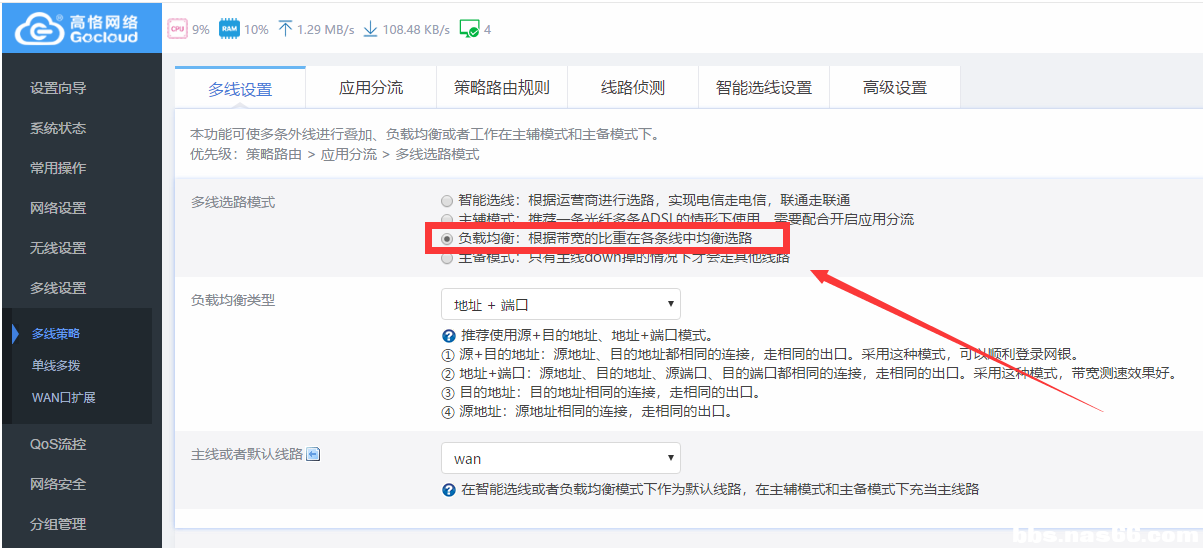
Task: Switch to 多线设置 tab
Action: (240, 88)
